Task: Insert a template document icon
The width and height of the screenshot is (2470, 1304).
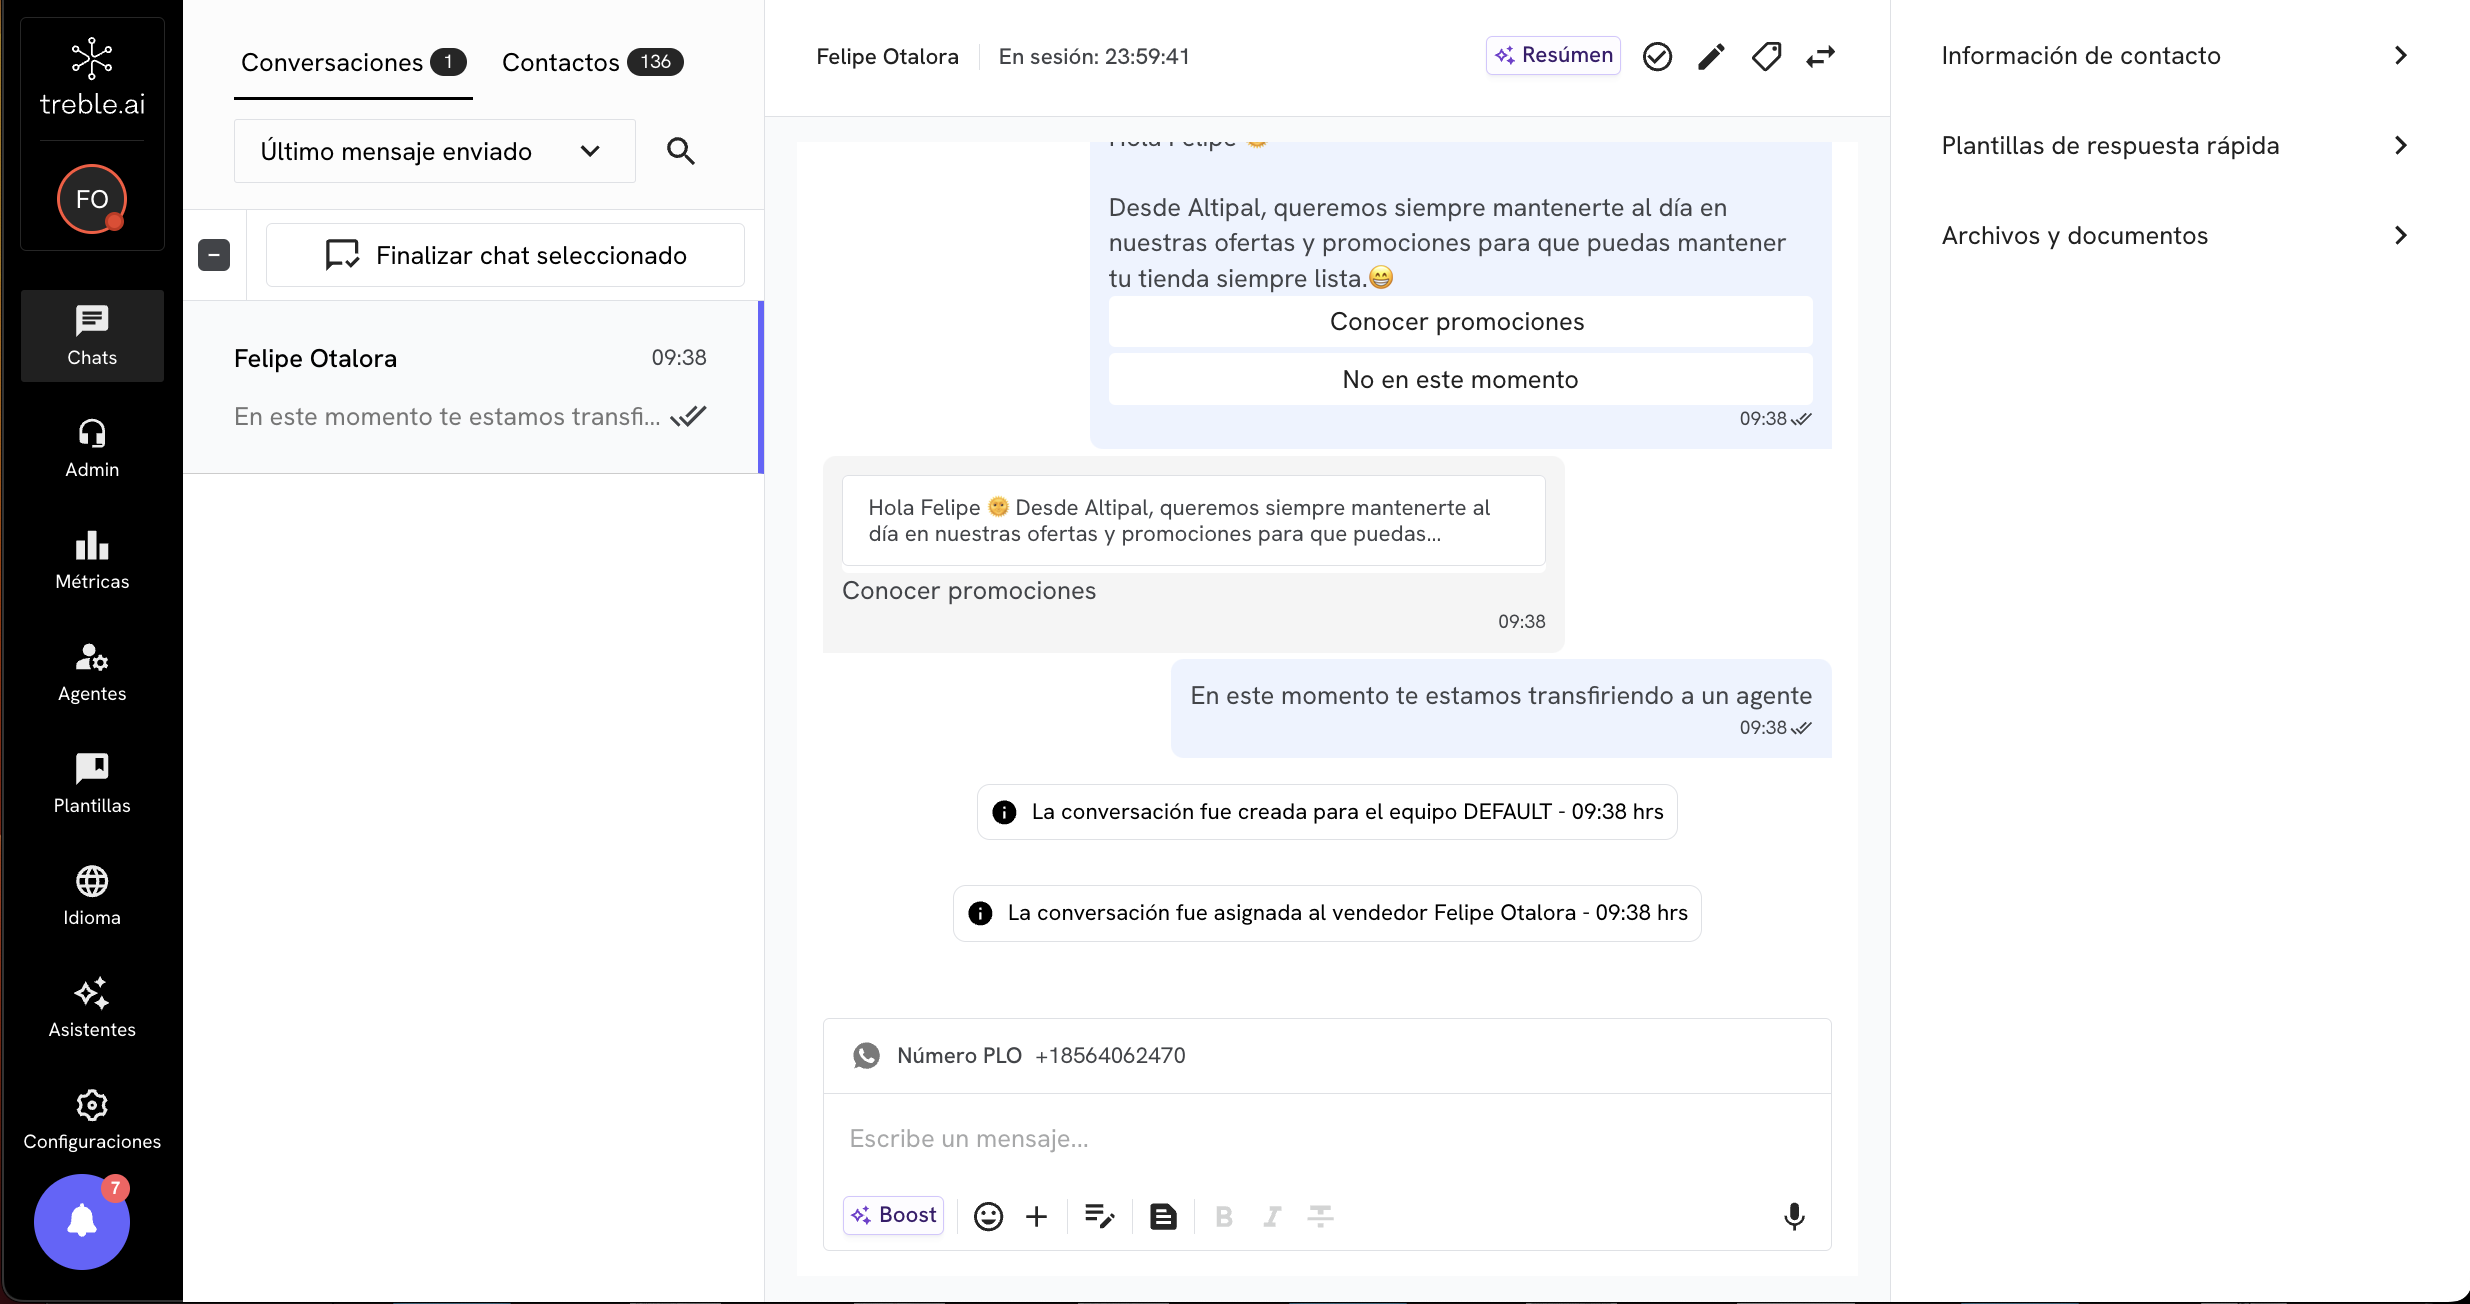Action: click(x=1163, y=1216)
